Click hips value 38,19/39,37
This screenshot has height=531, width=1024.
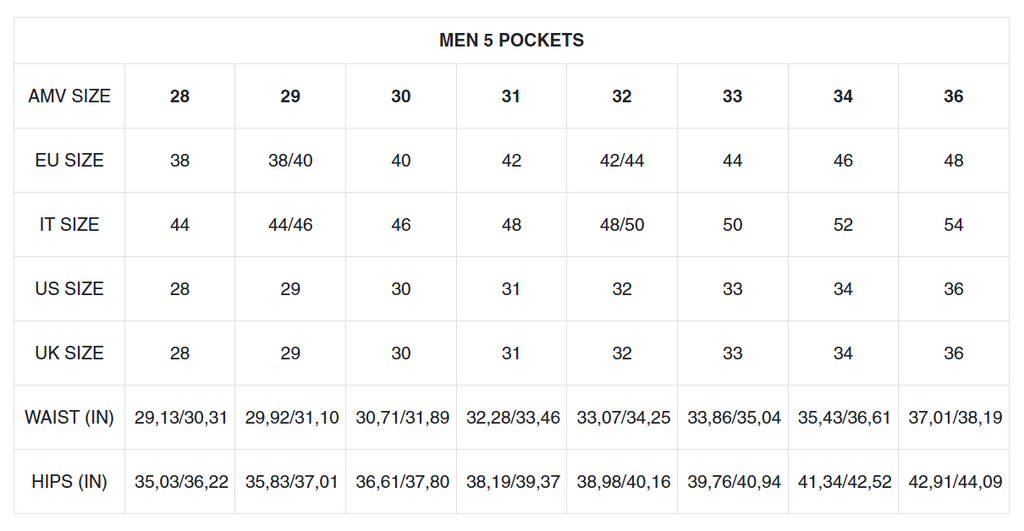click(513, 482)
